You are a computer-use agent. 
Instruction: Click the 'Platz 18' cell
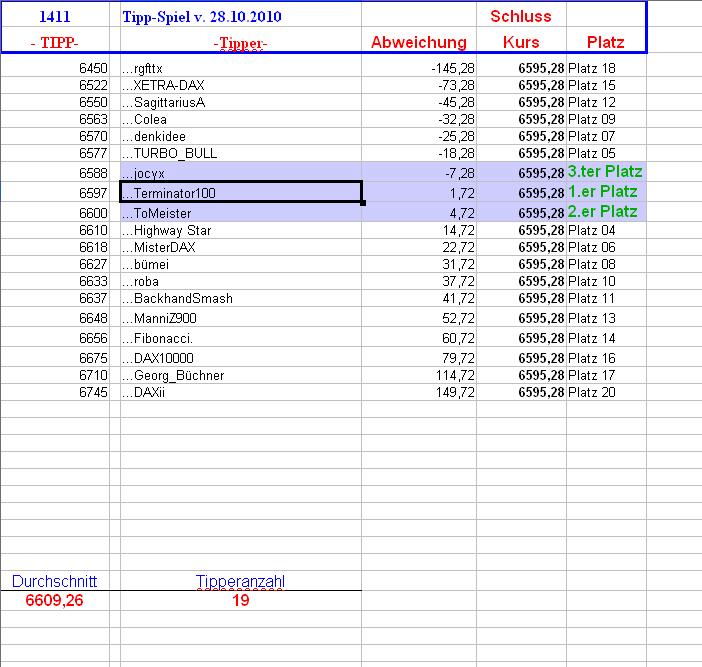591,68
